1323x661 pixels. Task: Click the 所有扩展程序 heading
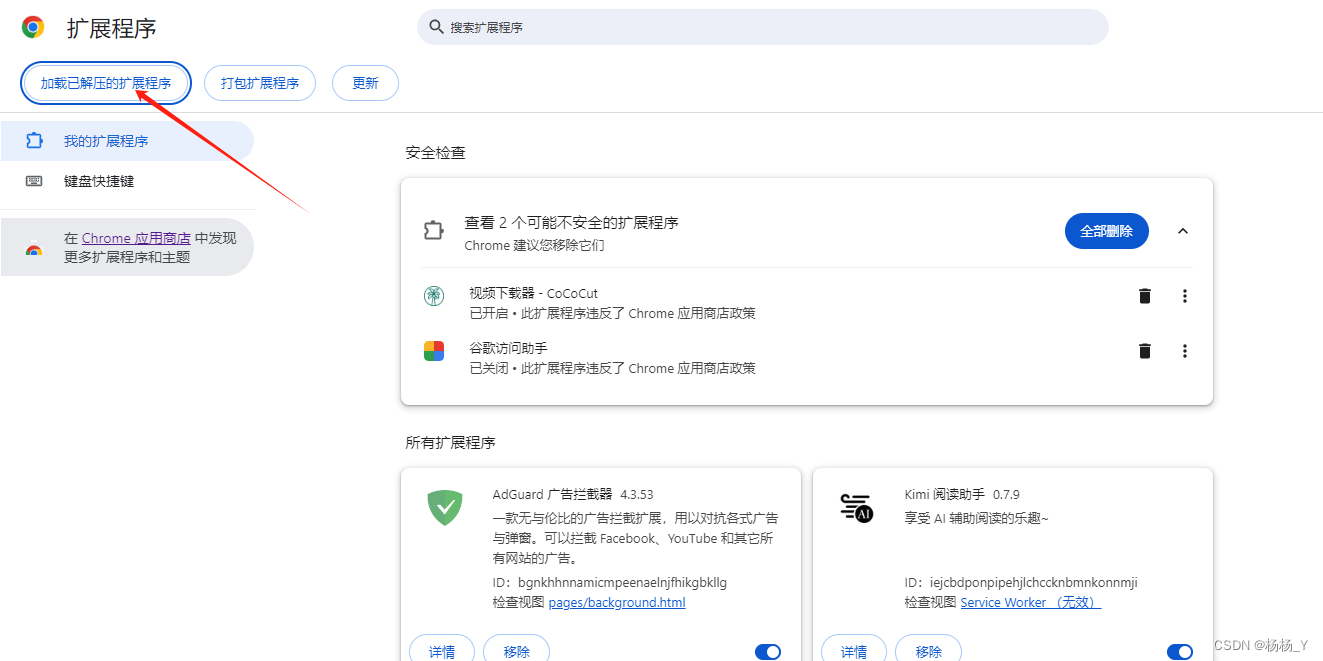click(x=450, y=442)
